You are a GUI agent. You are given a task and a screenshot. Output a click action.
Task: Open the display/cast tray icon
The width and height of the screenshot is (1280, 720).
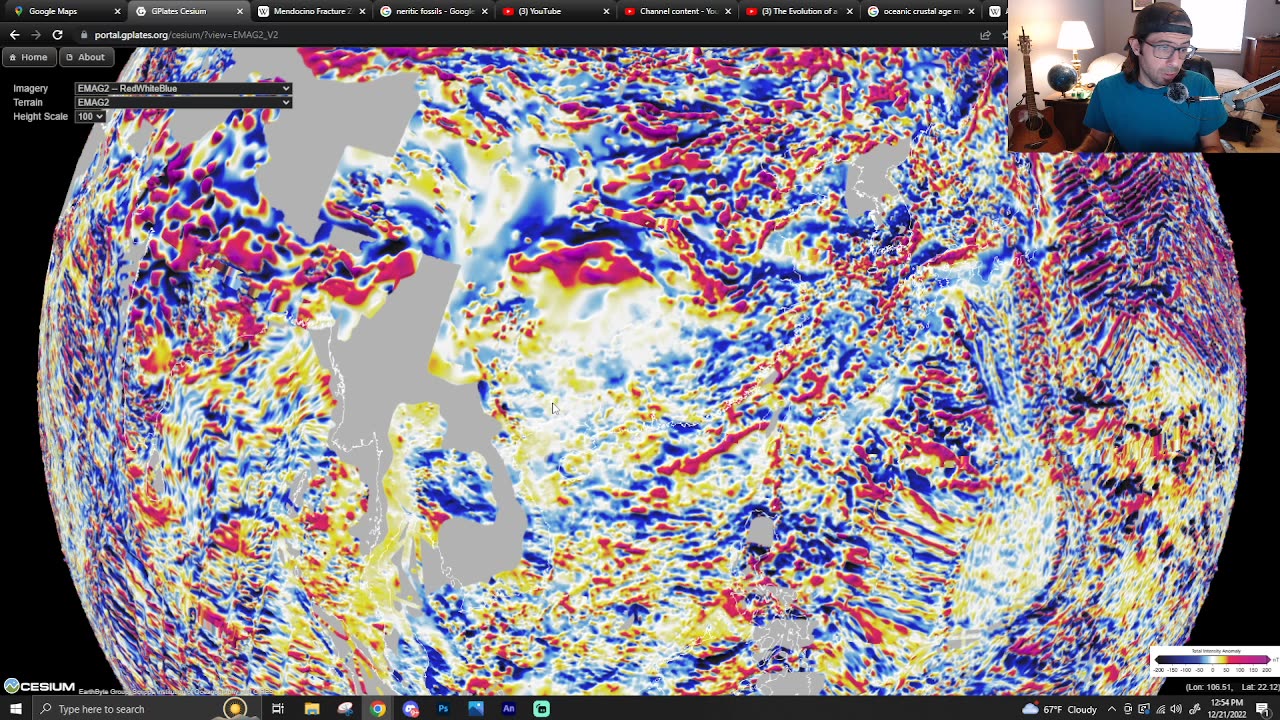pyautogui.click(x=1144, y=709)
